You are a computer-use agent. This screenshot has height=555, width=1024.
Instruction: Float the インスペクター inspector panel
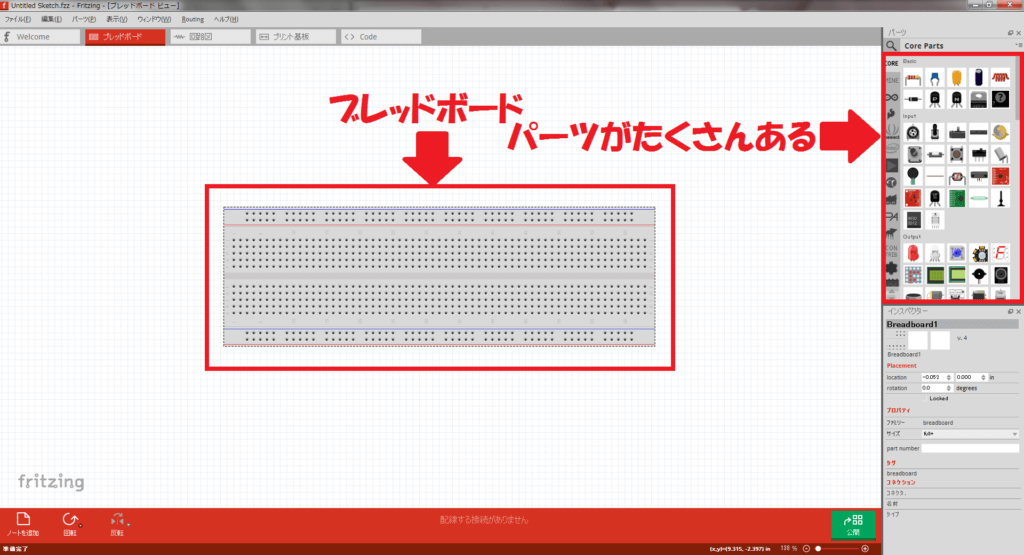(1010, 311)
